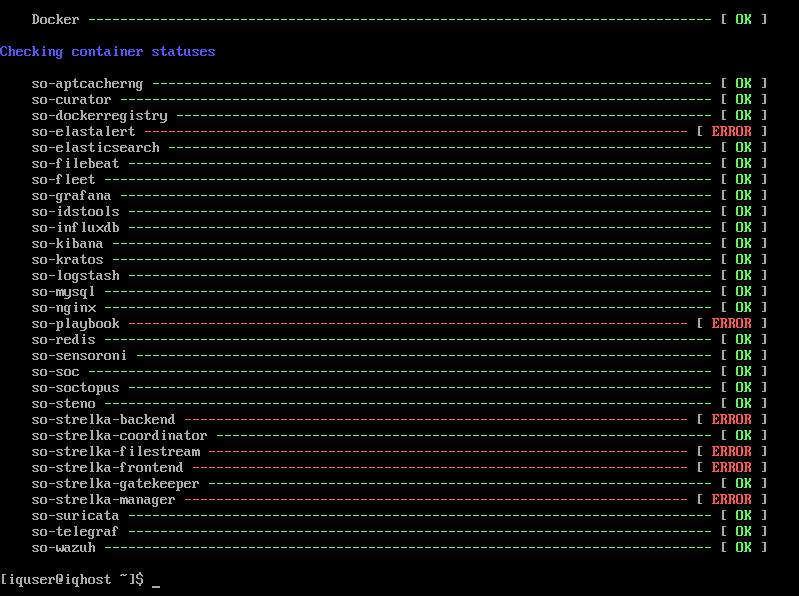Viewport: 799px width, 597px height.
Task: Click the ERROR status for so-strelka-manager
Action: pos(731,500)
